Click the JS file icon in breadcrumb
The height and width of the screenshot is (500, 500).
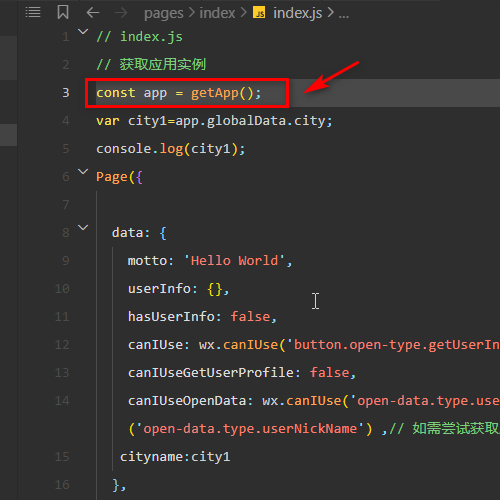[x=259, y=13]
